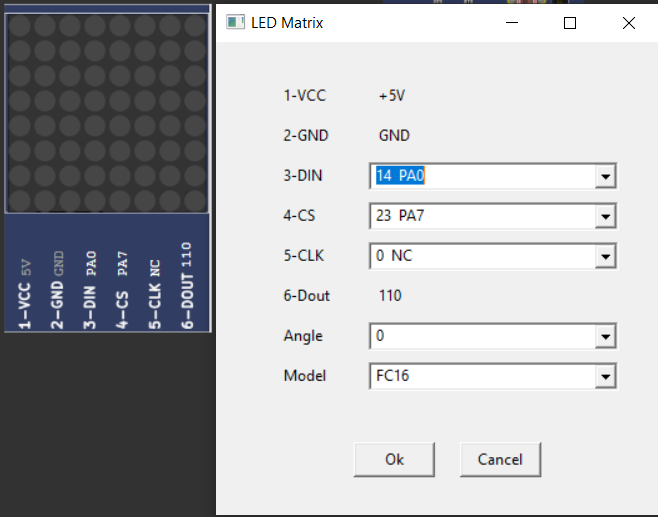Open the 5-CLK pin dropdown arrow

(605, 256)
